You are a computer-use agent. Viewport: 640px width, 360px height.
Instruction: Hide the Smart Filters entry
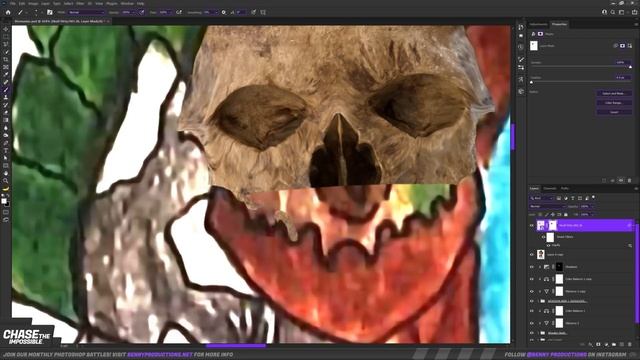click(x=543, y=237)
